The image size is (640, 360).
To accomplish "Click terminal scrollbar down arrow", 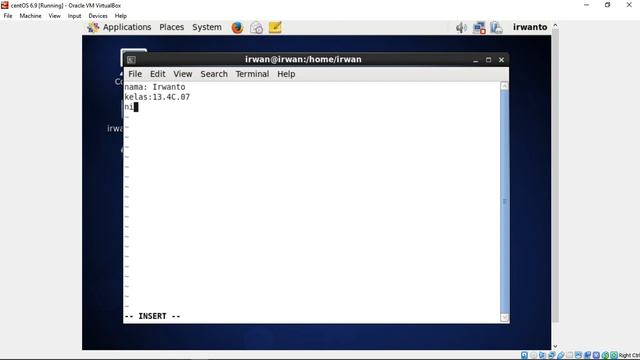I will 504,318.
